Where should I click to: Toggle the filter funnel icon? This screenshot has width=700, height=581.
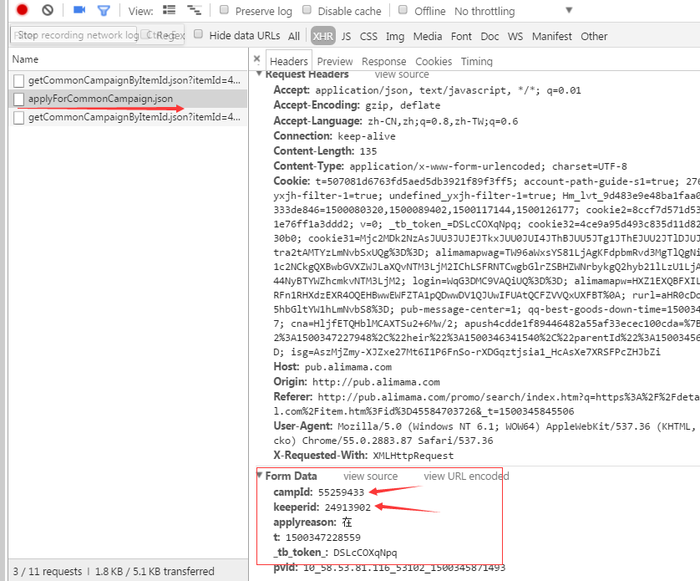click(104, 10)
